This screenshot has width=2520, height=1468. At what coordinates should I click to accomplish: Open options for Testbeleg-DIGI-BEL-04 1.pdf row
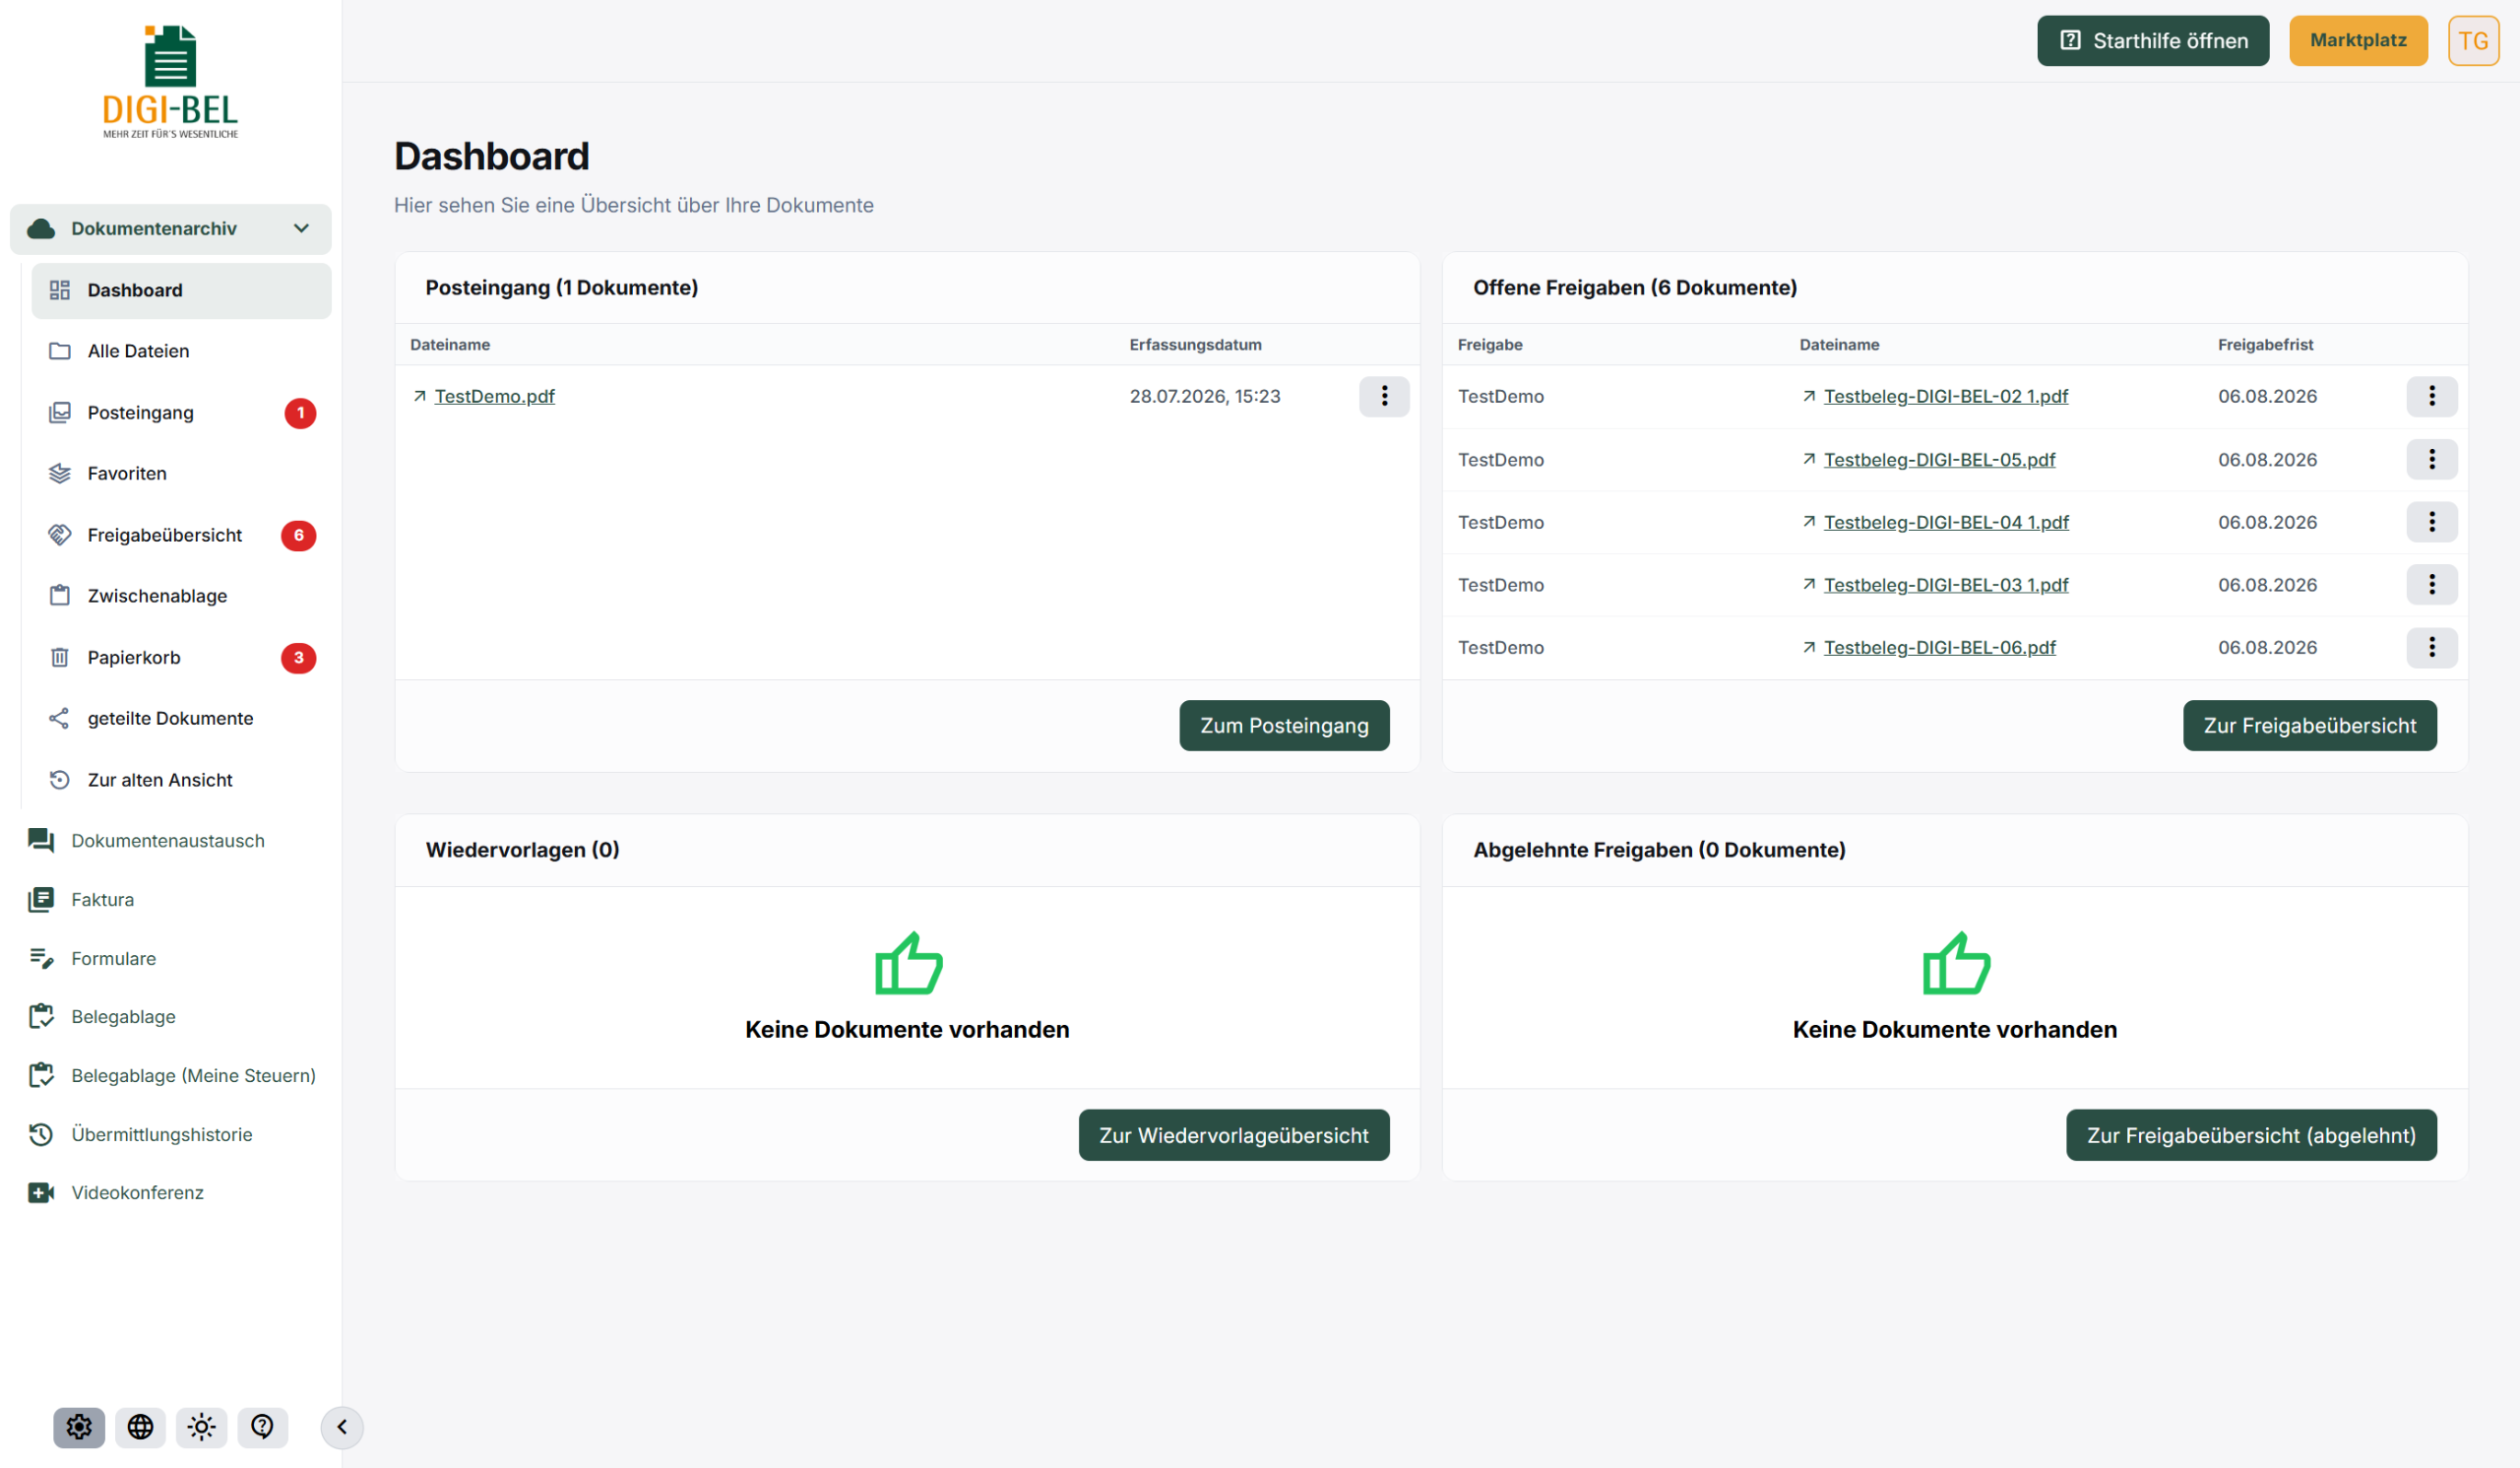[2432, 522]
